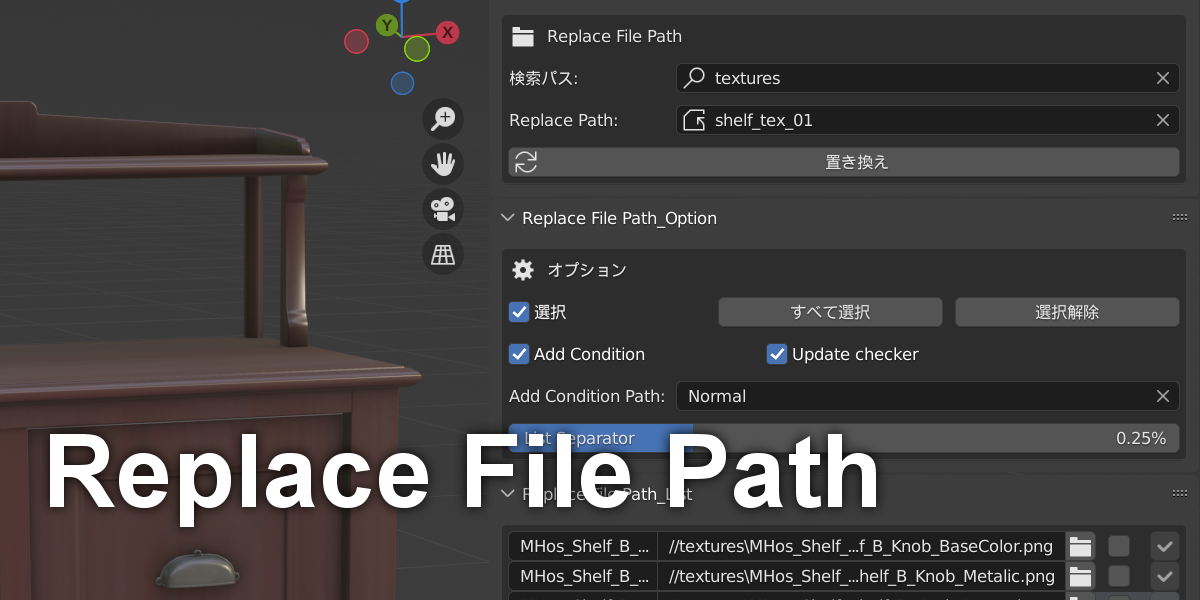Click the pan view hand icon
1200x600 pixels.
pos(442,164)
